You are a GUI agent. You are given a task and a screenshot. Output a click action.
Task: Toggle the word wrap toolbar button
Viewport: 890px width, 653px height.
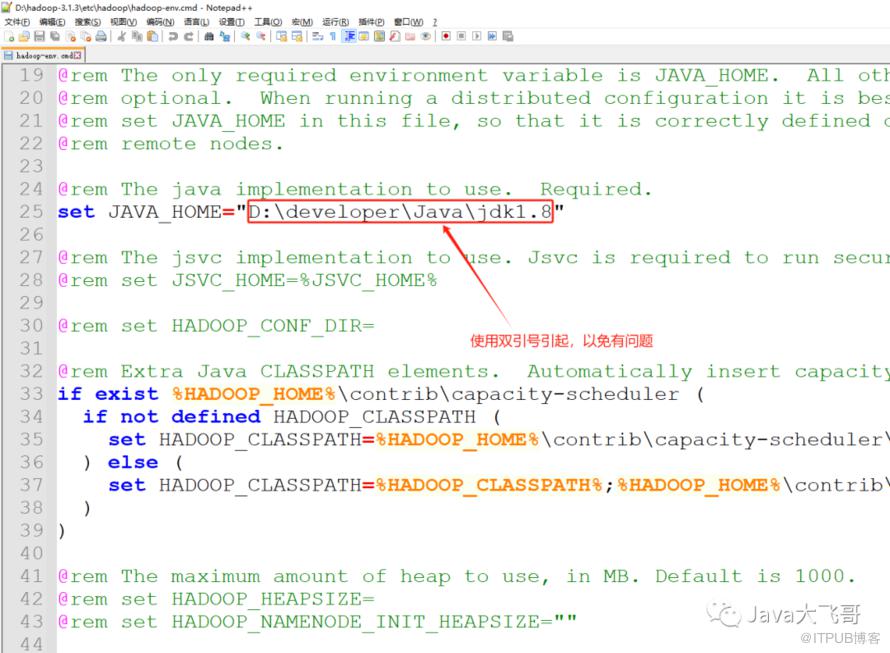point(317,37)
